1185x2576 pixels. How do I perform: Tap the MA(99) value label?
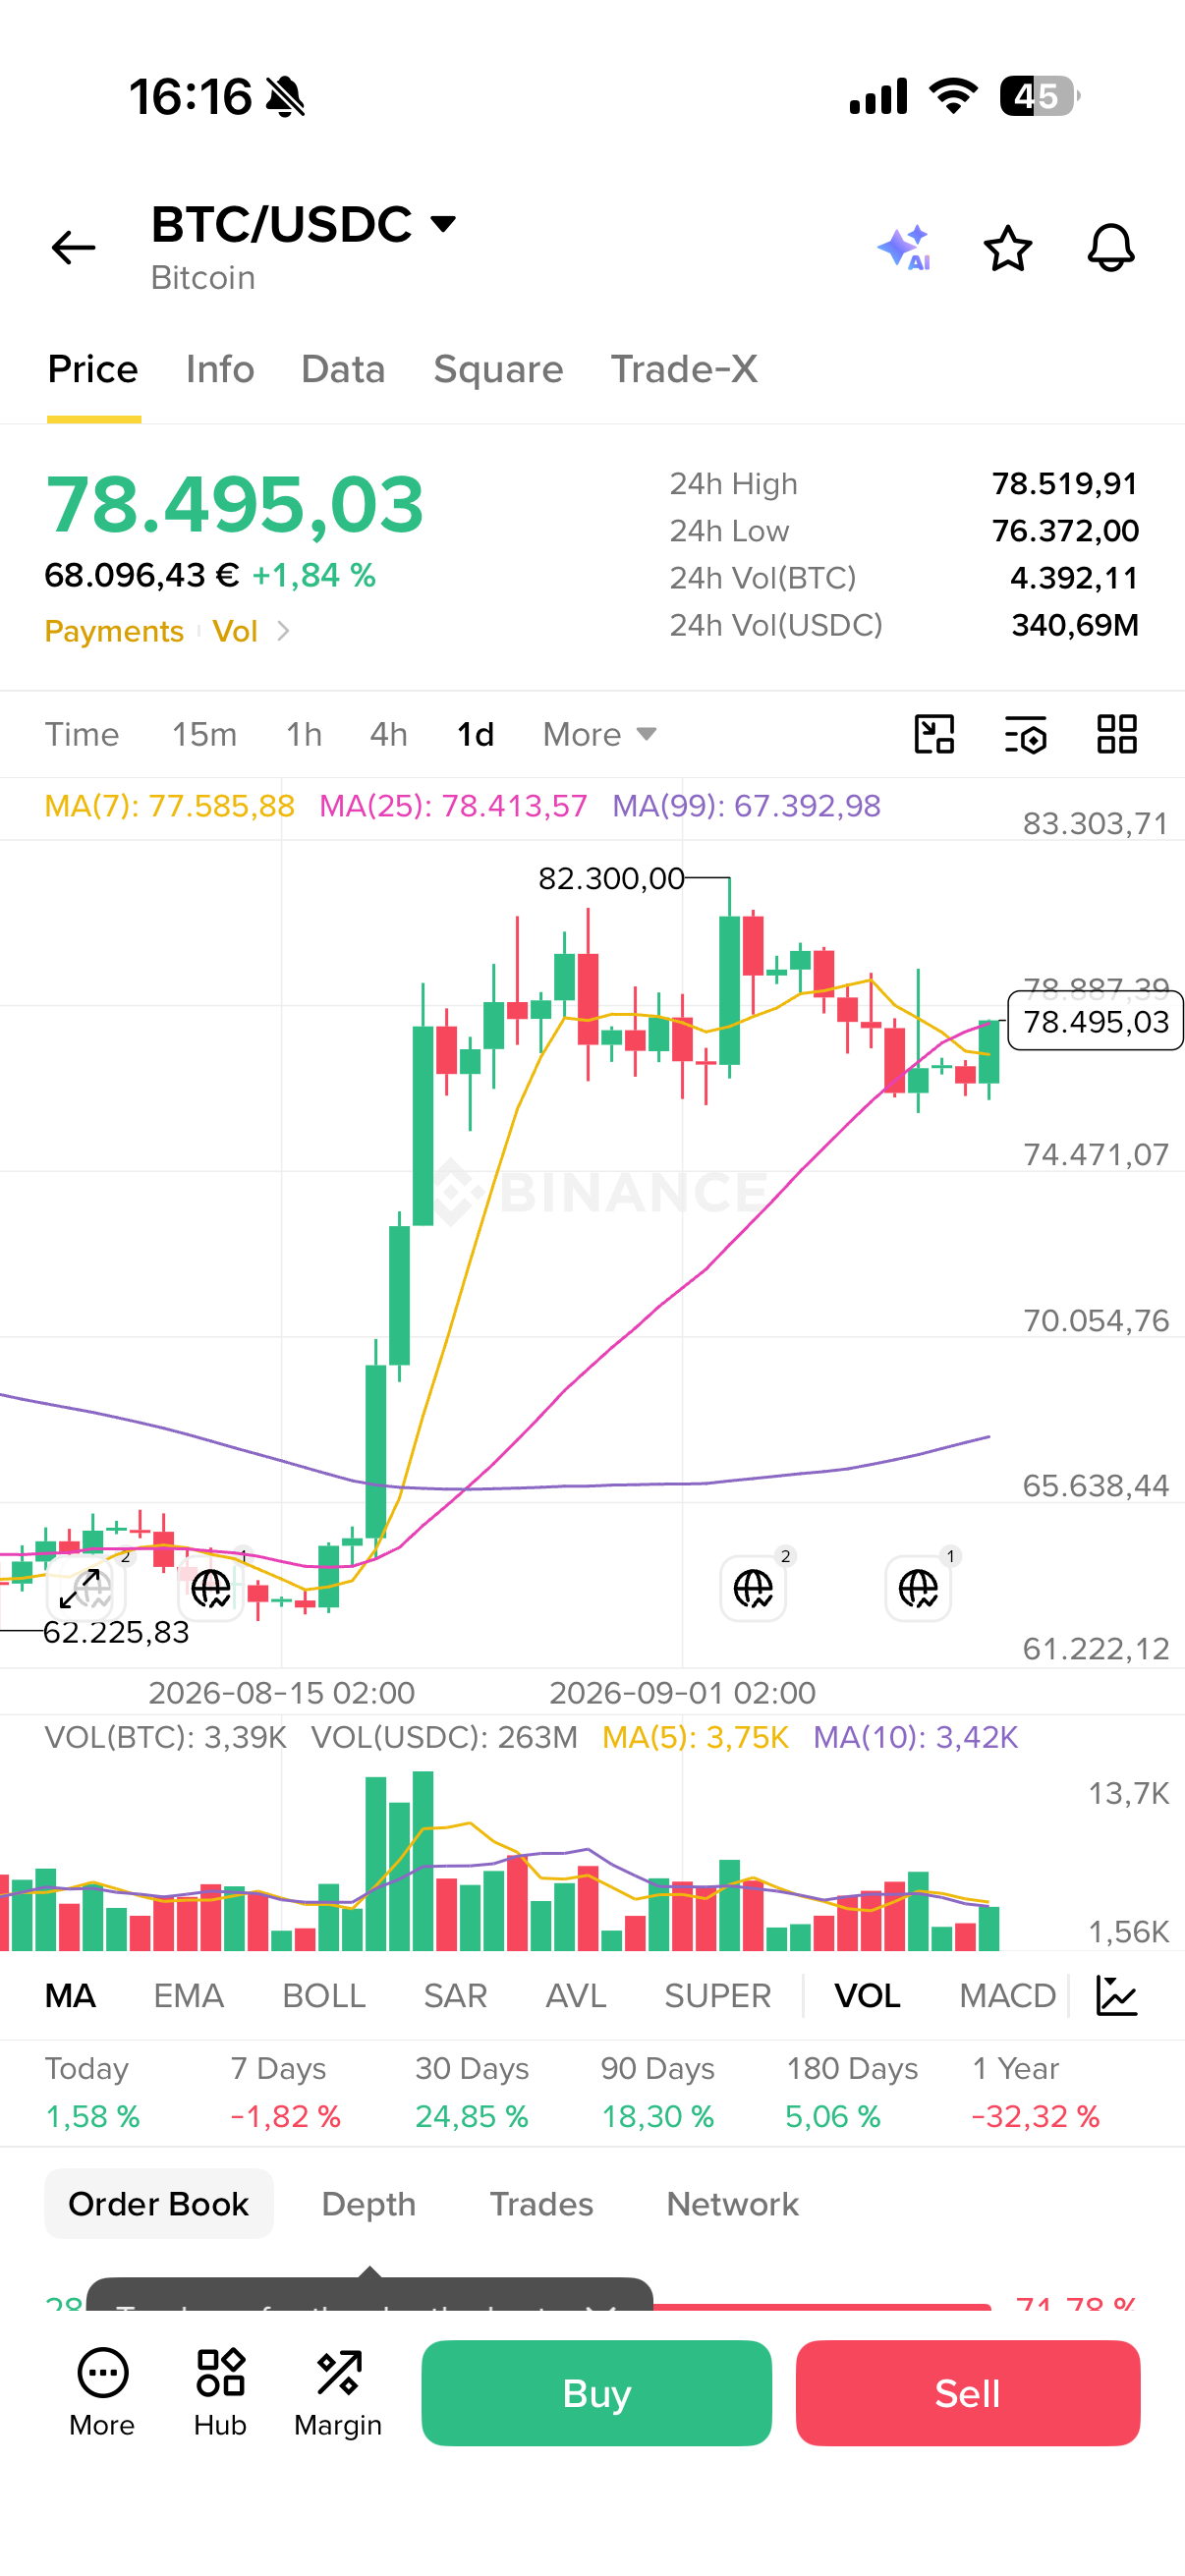click(746, 806)
